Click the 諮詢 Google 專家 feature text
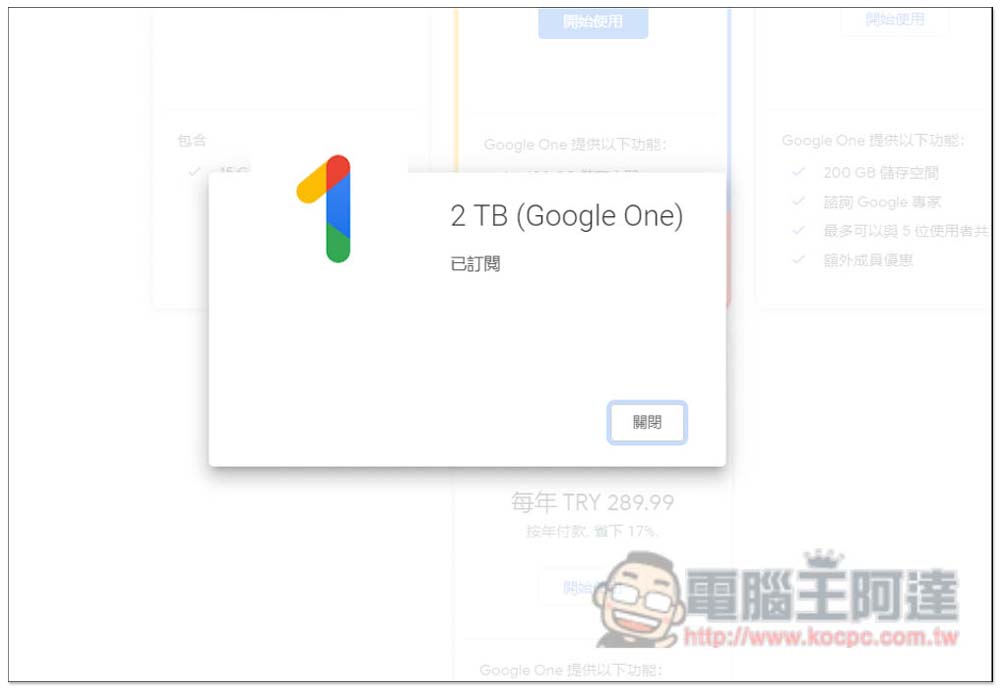This screenshot has height=690, width=1000. tap(882, 202)
